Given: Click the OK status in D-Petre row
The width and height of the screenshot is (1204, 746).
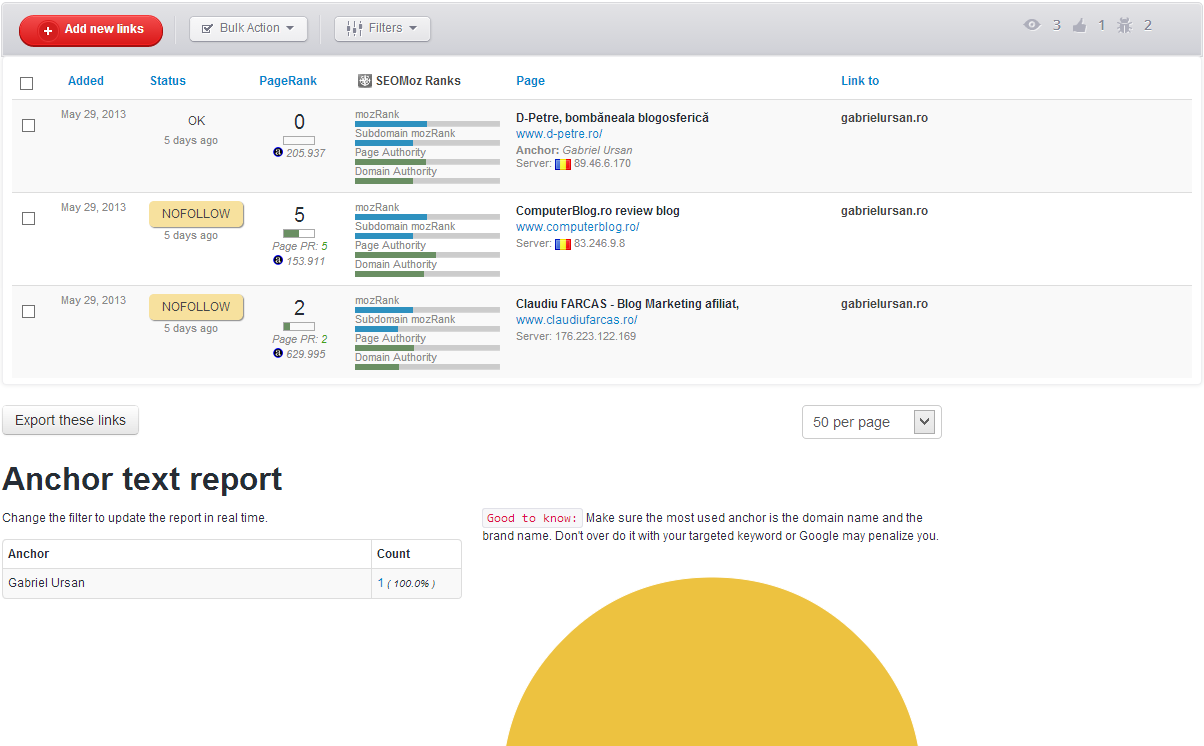Looking at the screenshot, I should pyautogui.click(x=196, y=121).
